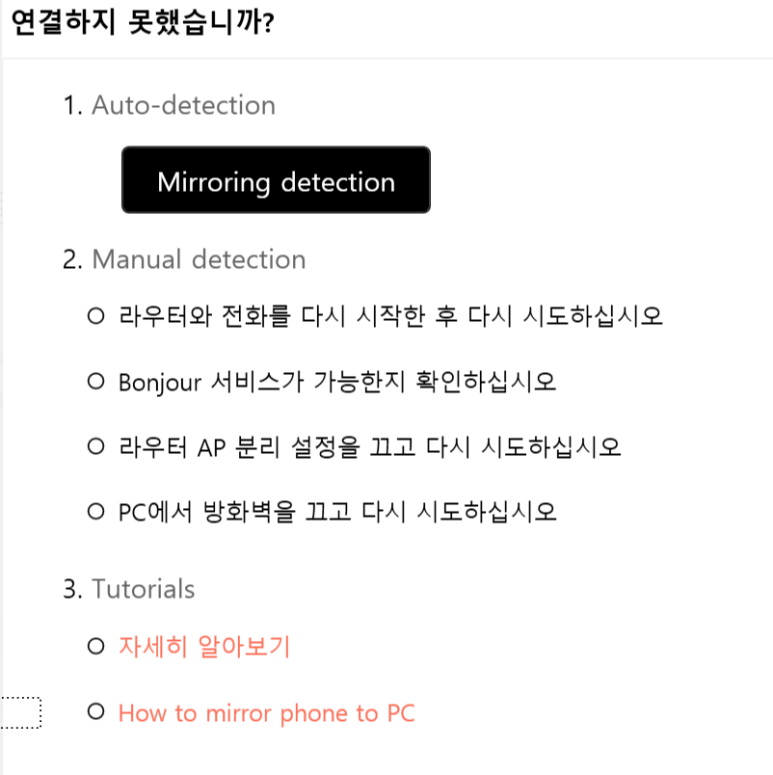This screenshot has height=775, width=773.
Task: Click the 라우터 AP 분리 설정을 끄고 tip
Action: coord(370,447)
